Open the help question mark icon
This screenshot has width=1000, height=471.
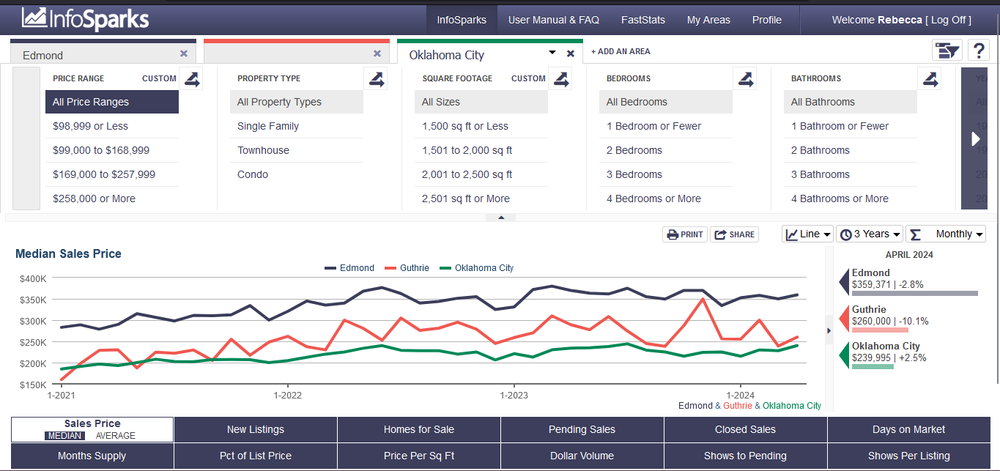pos(978,50)
